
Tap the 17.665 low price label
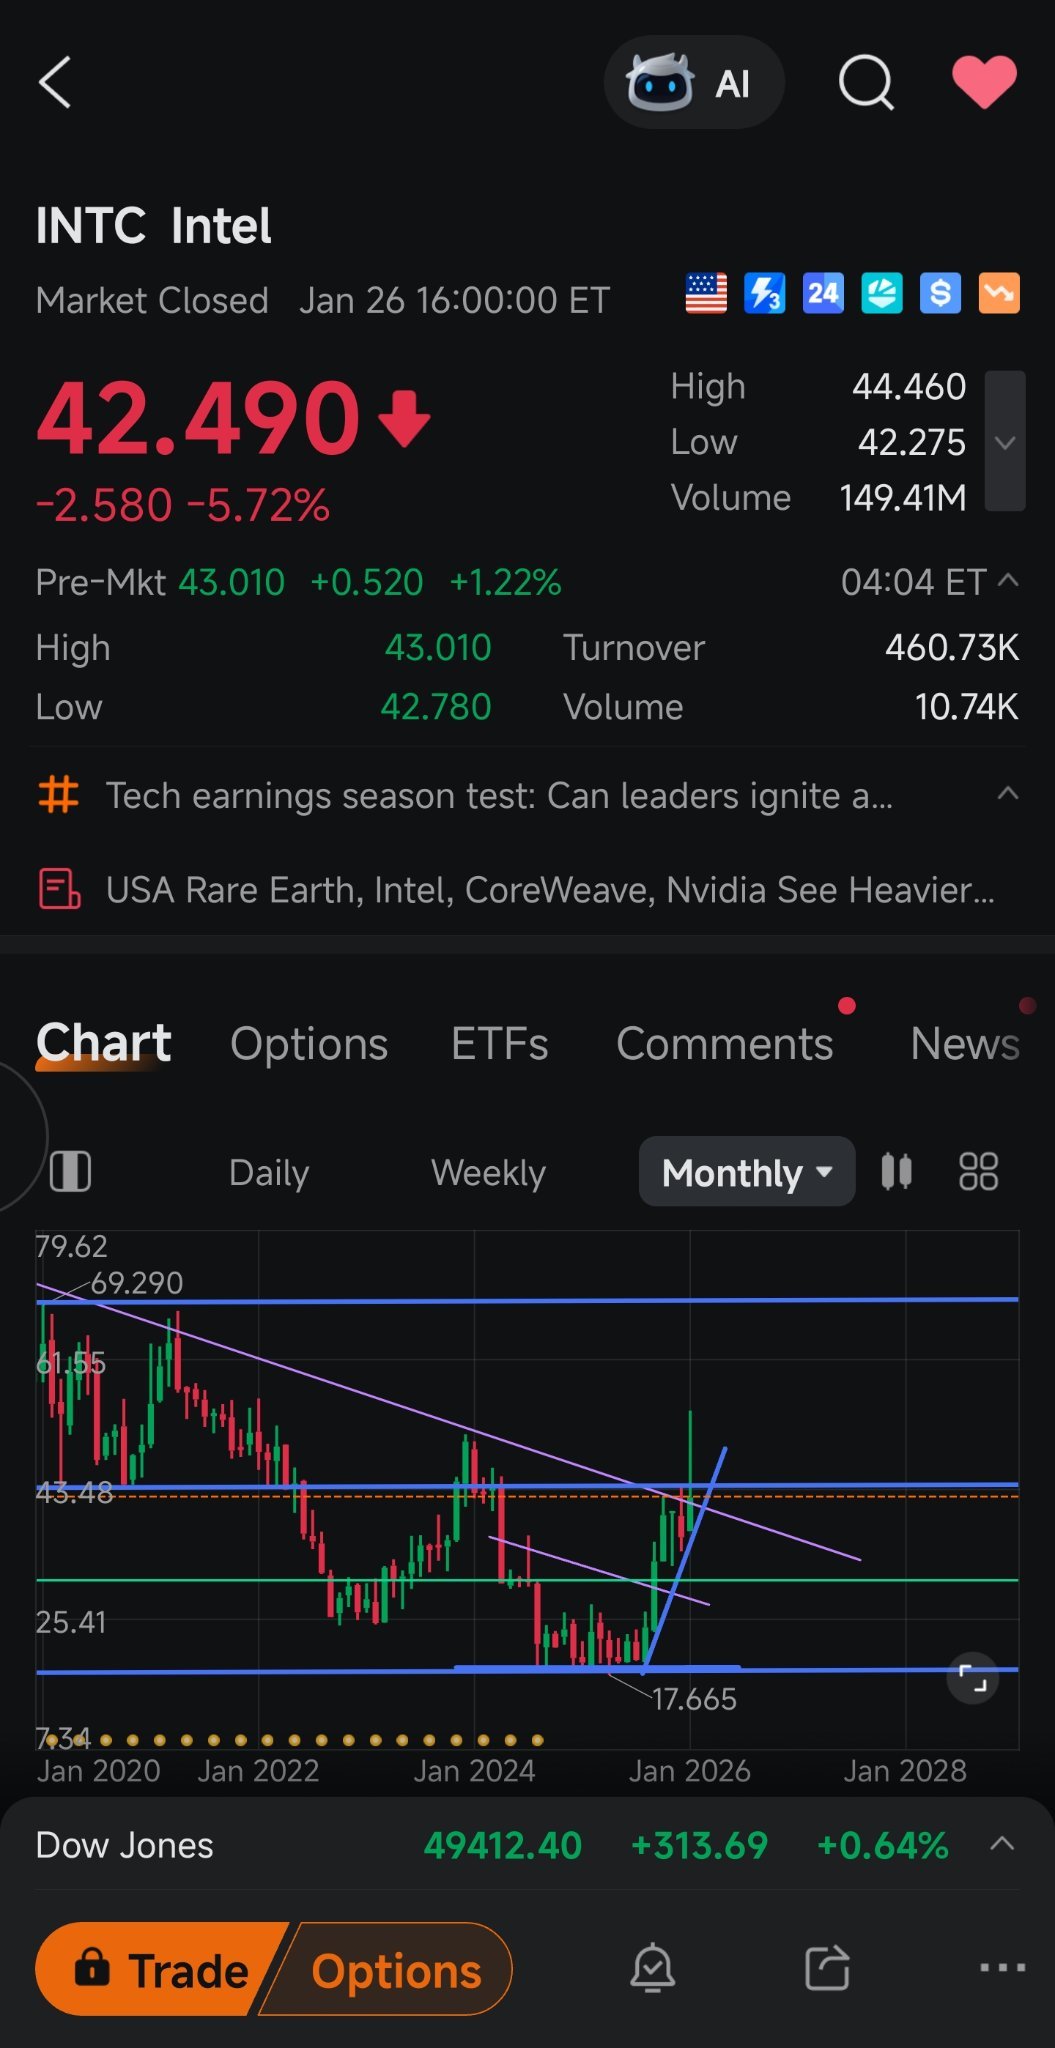(x=694, y=1699)
